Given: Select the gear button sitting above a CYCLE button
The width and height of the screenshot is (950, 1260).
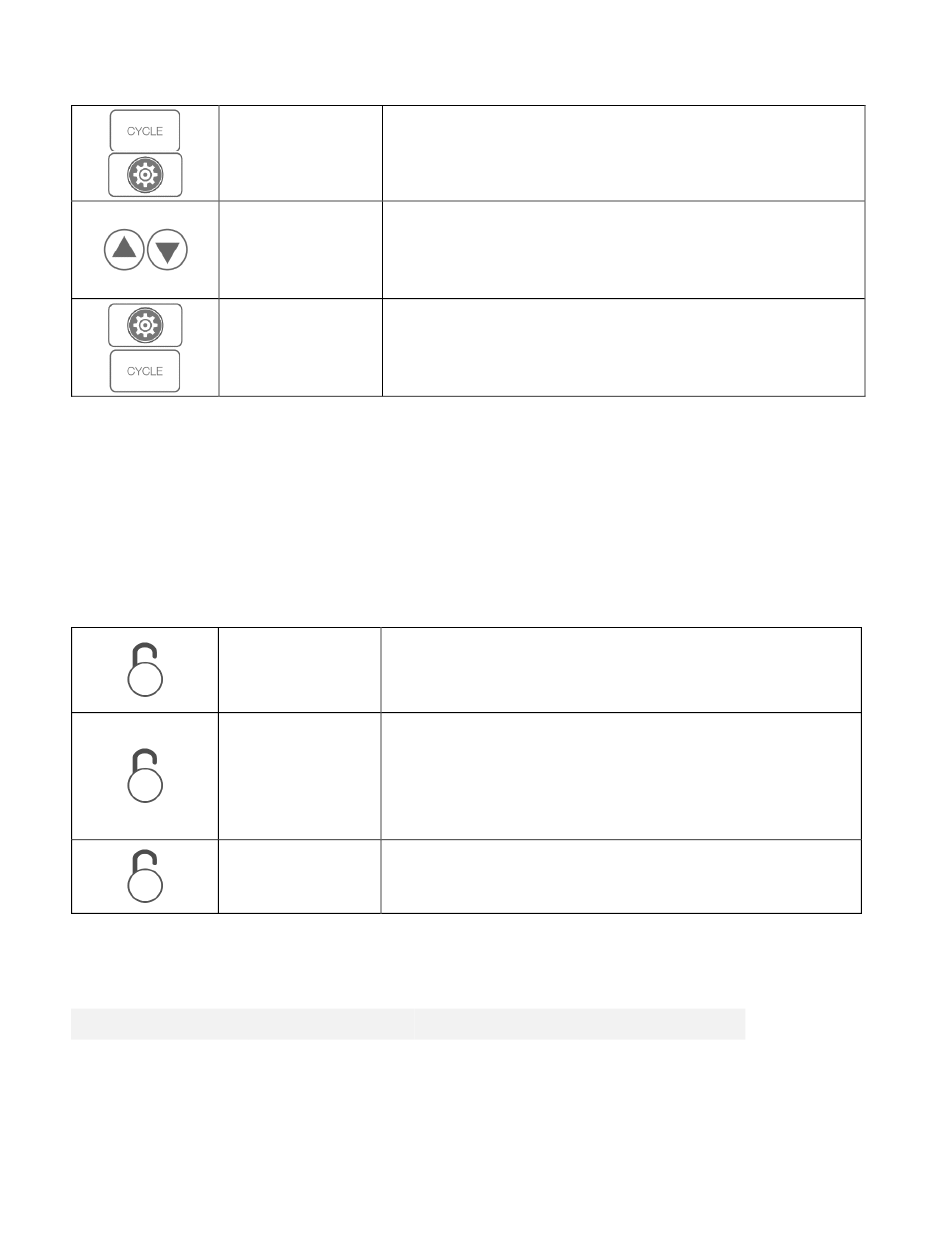Looking at the screenshot, I should pyautogui.click(x=145, y=325).
